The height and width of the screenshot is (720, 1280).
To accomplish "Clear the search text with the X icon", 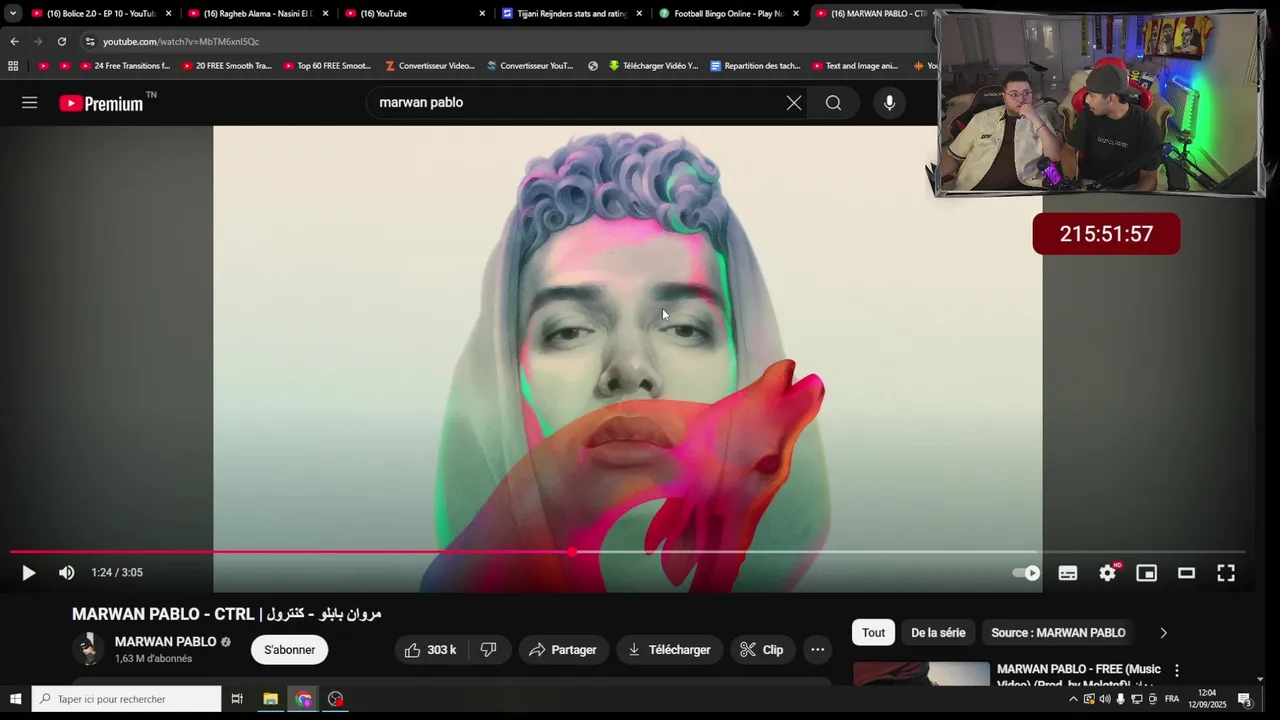I will pos(794,102).
